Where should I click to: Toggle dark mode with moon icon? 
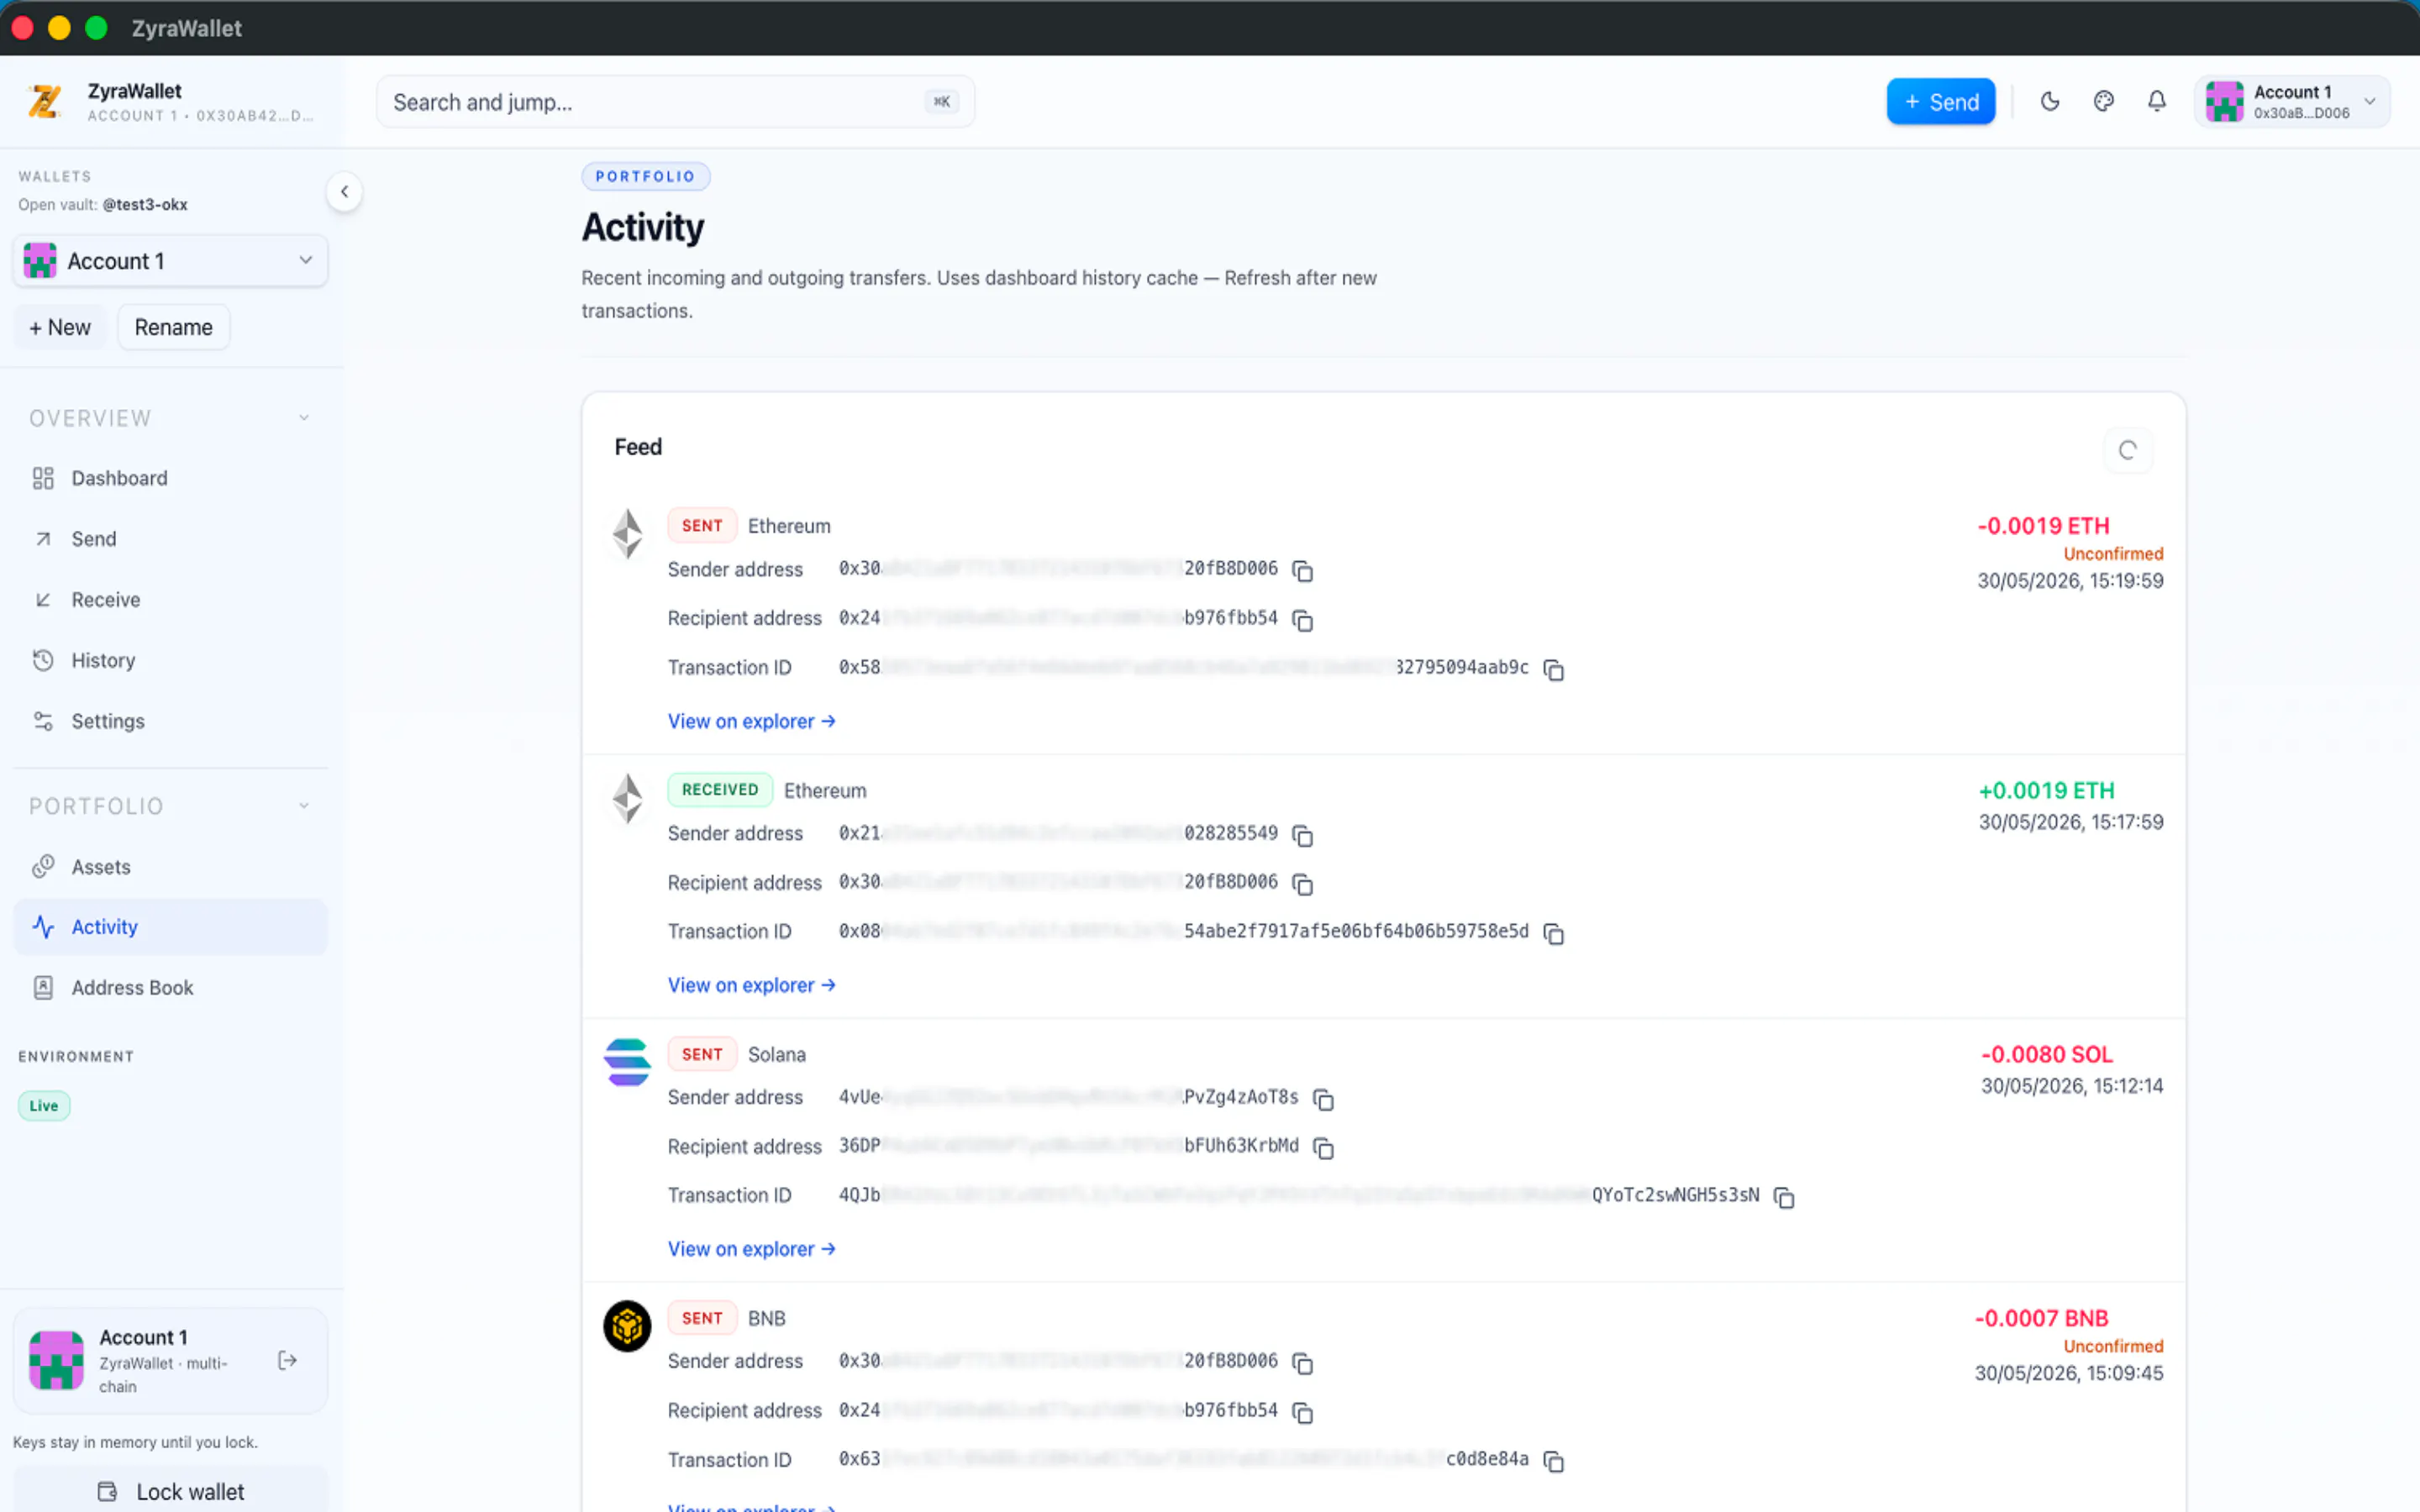point(2050,101)
